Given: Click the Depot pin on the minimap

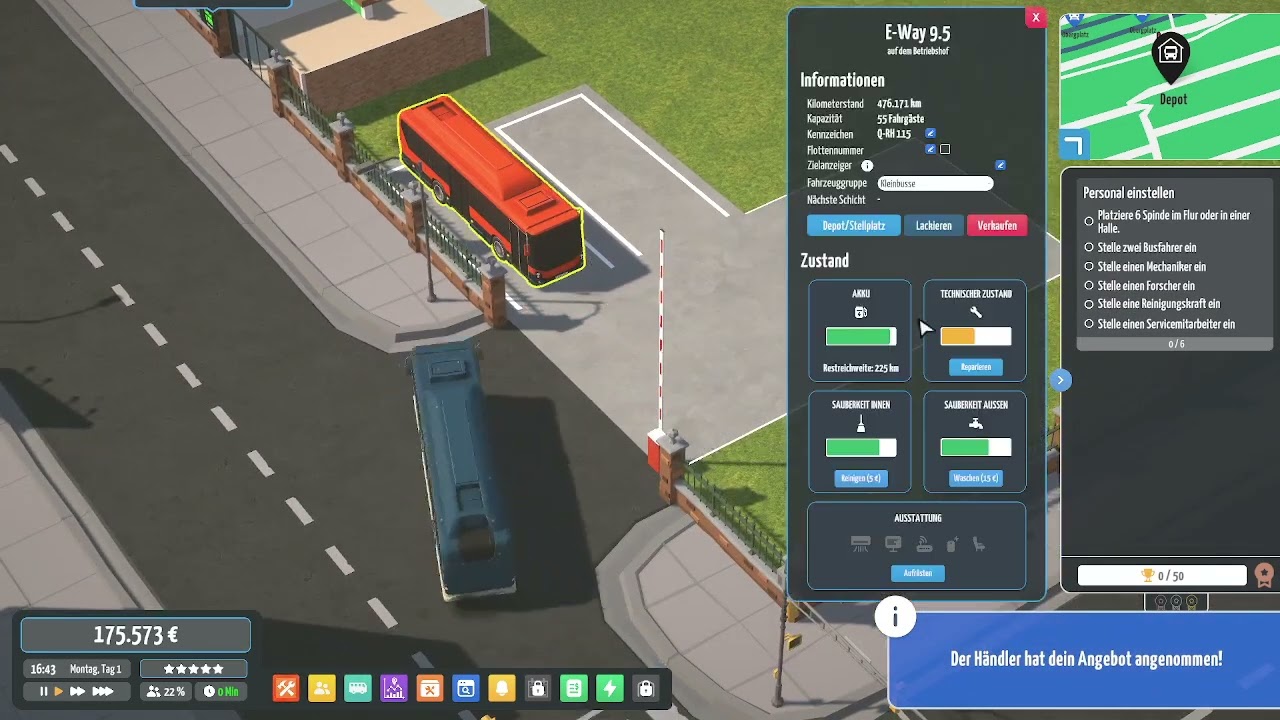Looking at the screenshot, I should pos(1170,58).
